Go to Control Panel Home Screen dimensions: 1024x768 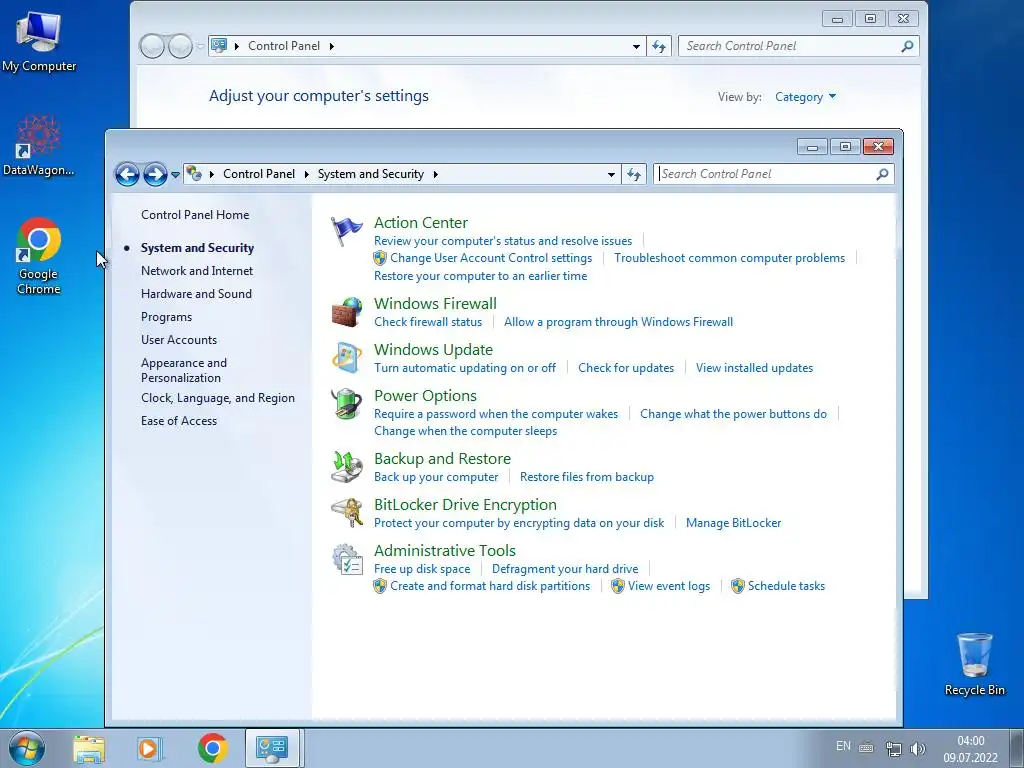pyautogui.click(x=195, y=215)
